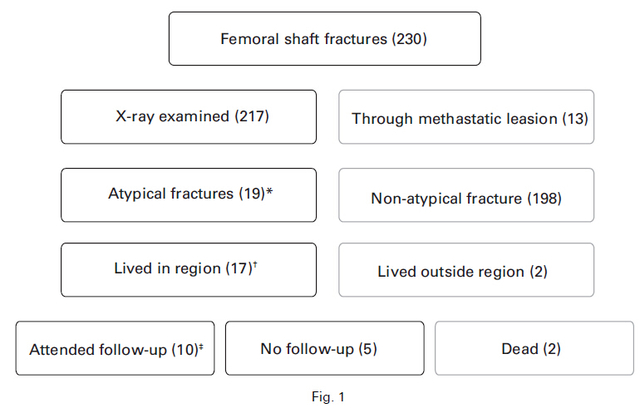
Task: Select the X-ray examined (217) box
Action: click(x=189, y=117)
